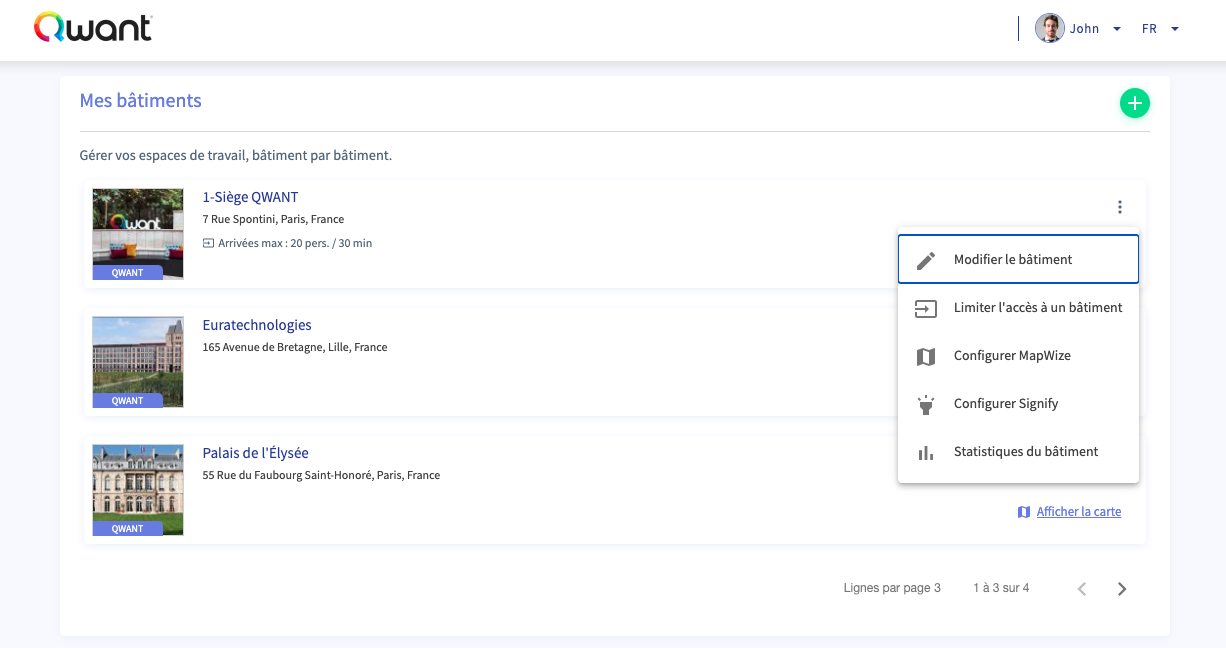Viewport: 1226px width, 648px height.
Task: Add a new building with green plus
Action: click(1134, 103)
